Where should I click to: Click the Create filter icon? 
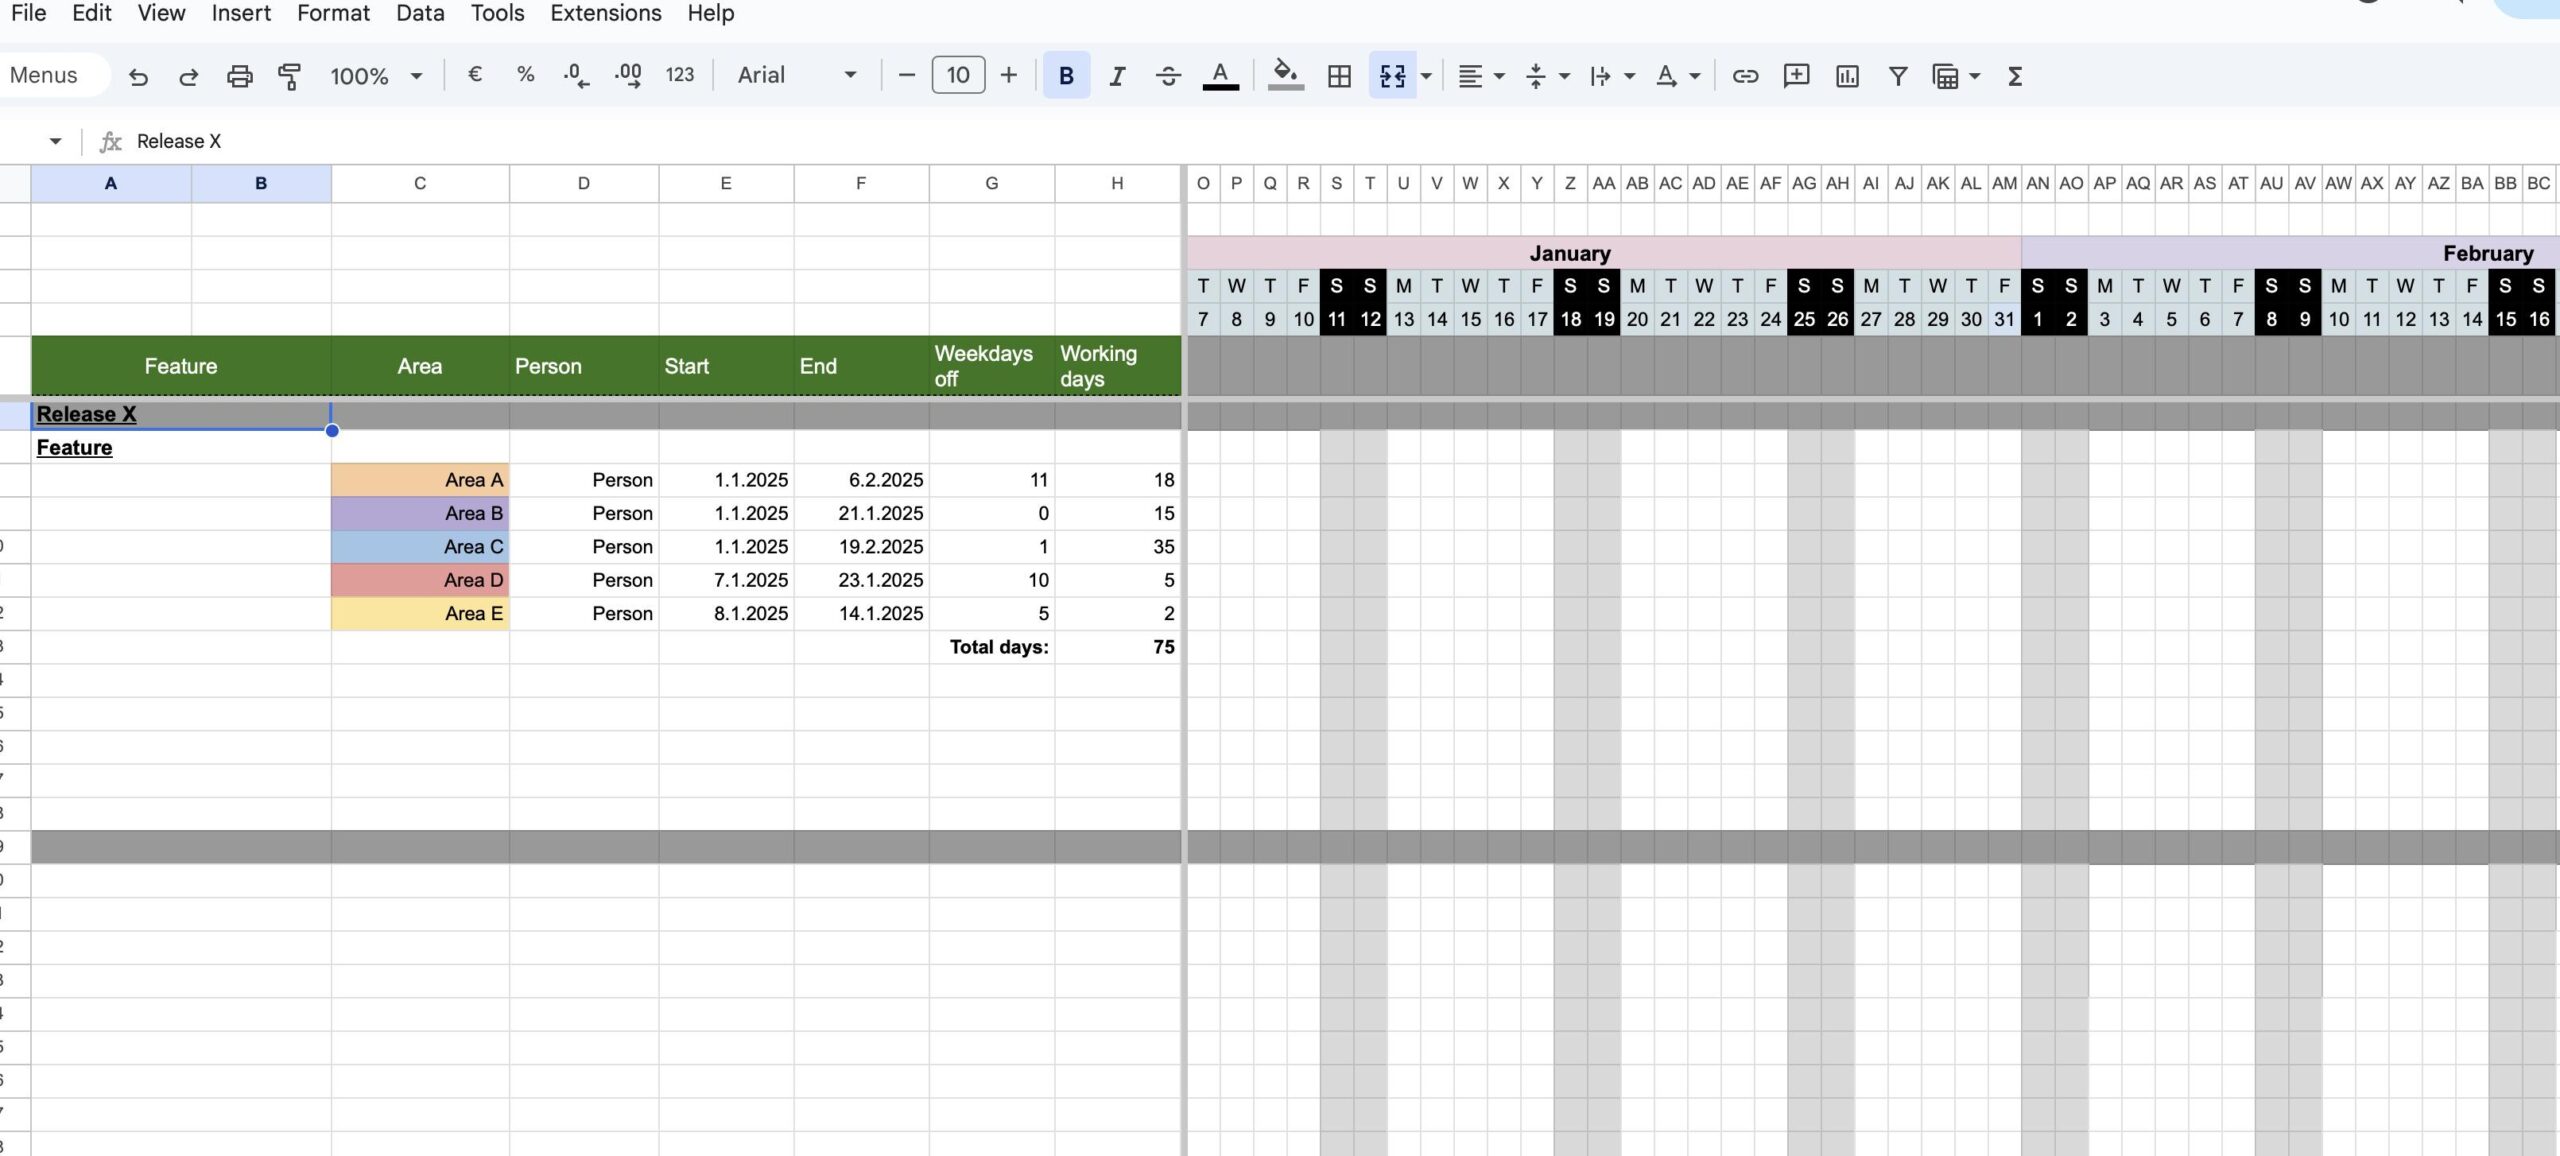point(1897,75)
